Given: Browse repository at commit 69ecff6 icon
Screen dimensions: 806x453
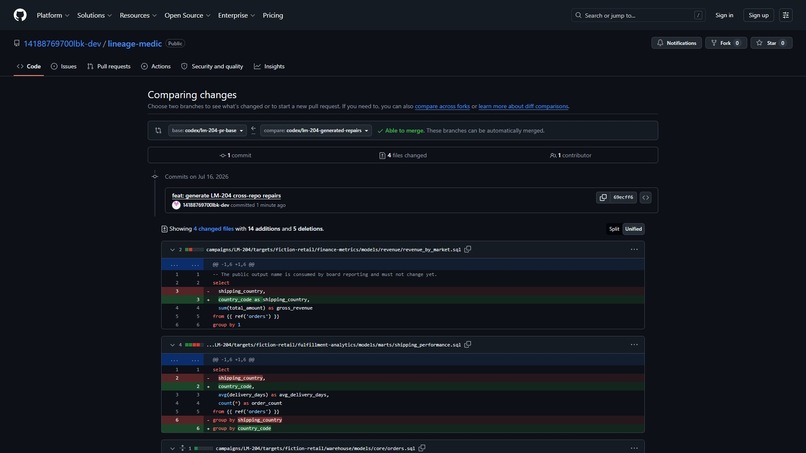Looking at the screenshot, I should 646,197.
